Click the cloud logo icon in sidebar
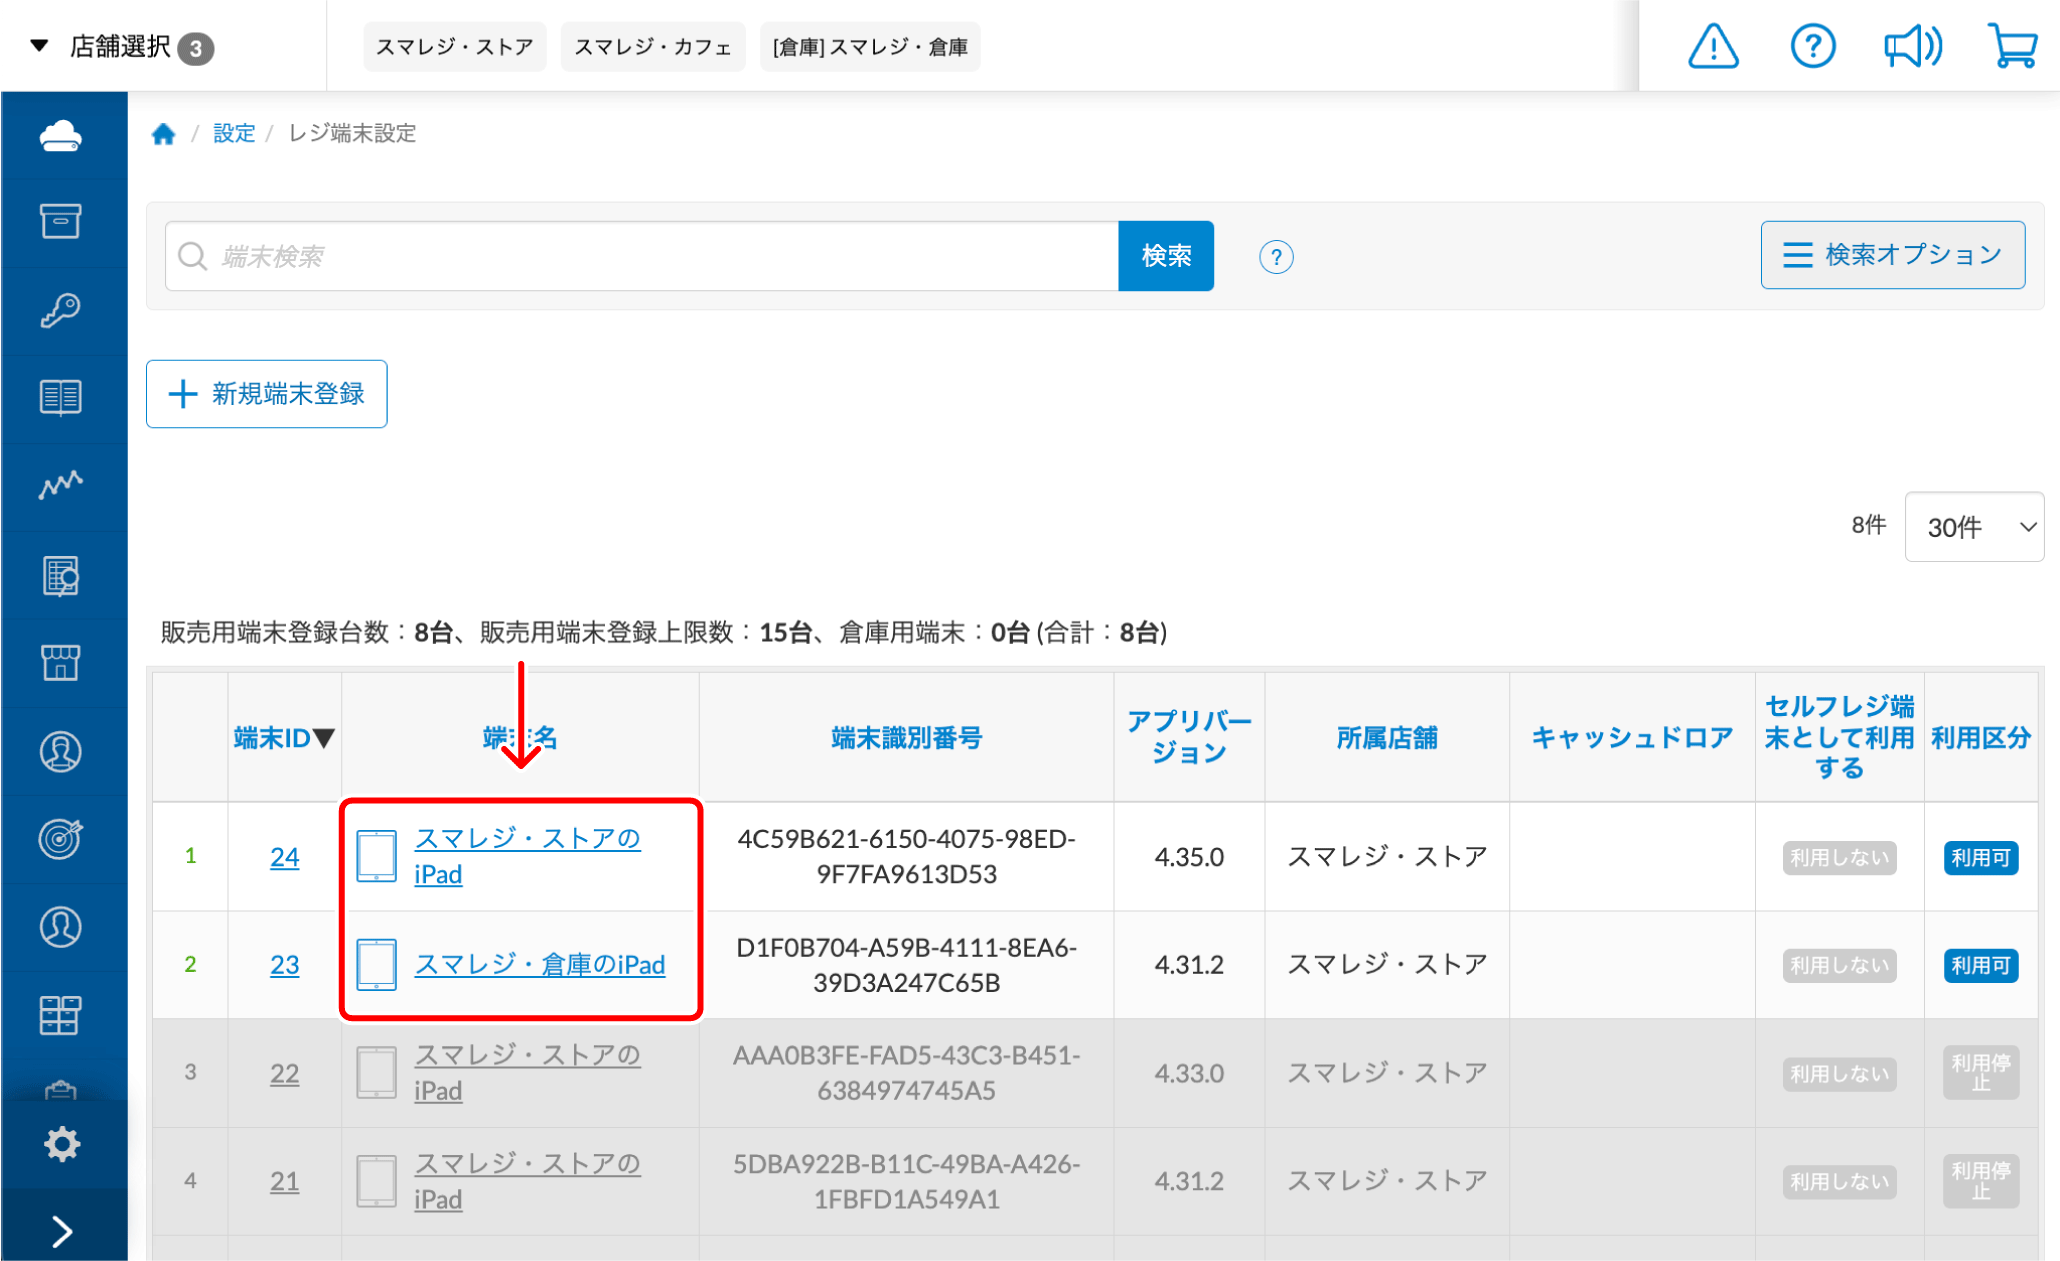The image size is (2060, 1261). 61,135
